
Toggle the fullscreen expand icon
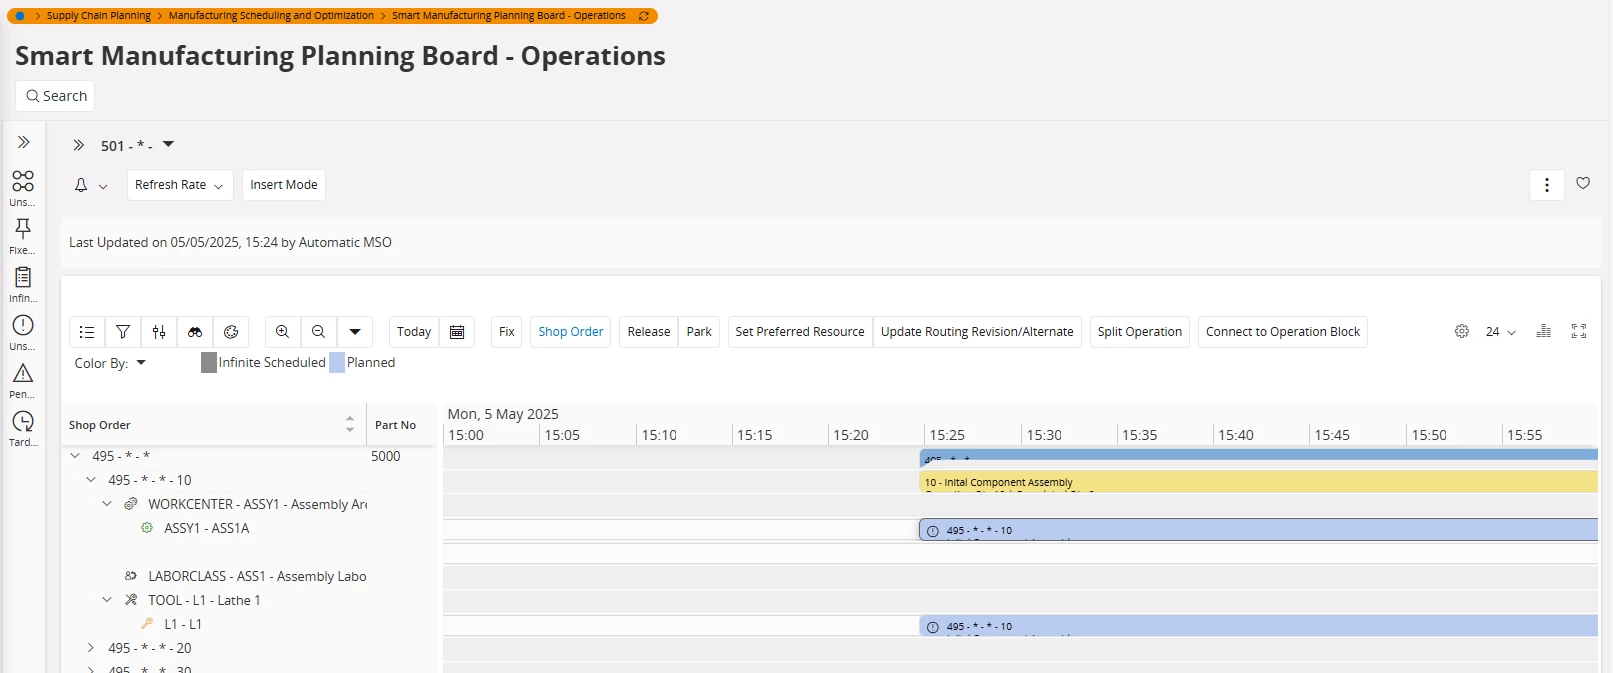point(1579,331)
